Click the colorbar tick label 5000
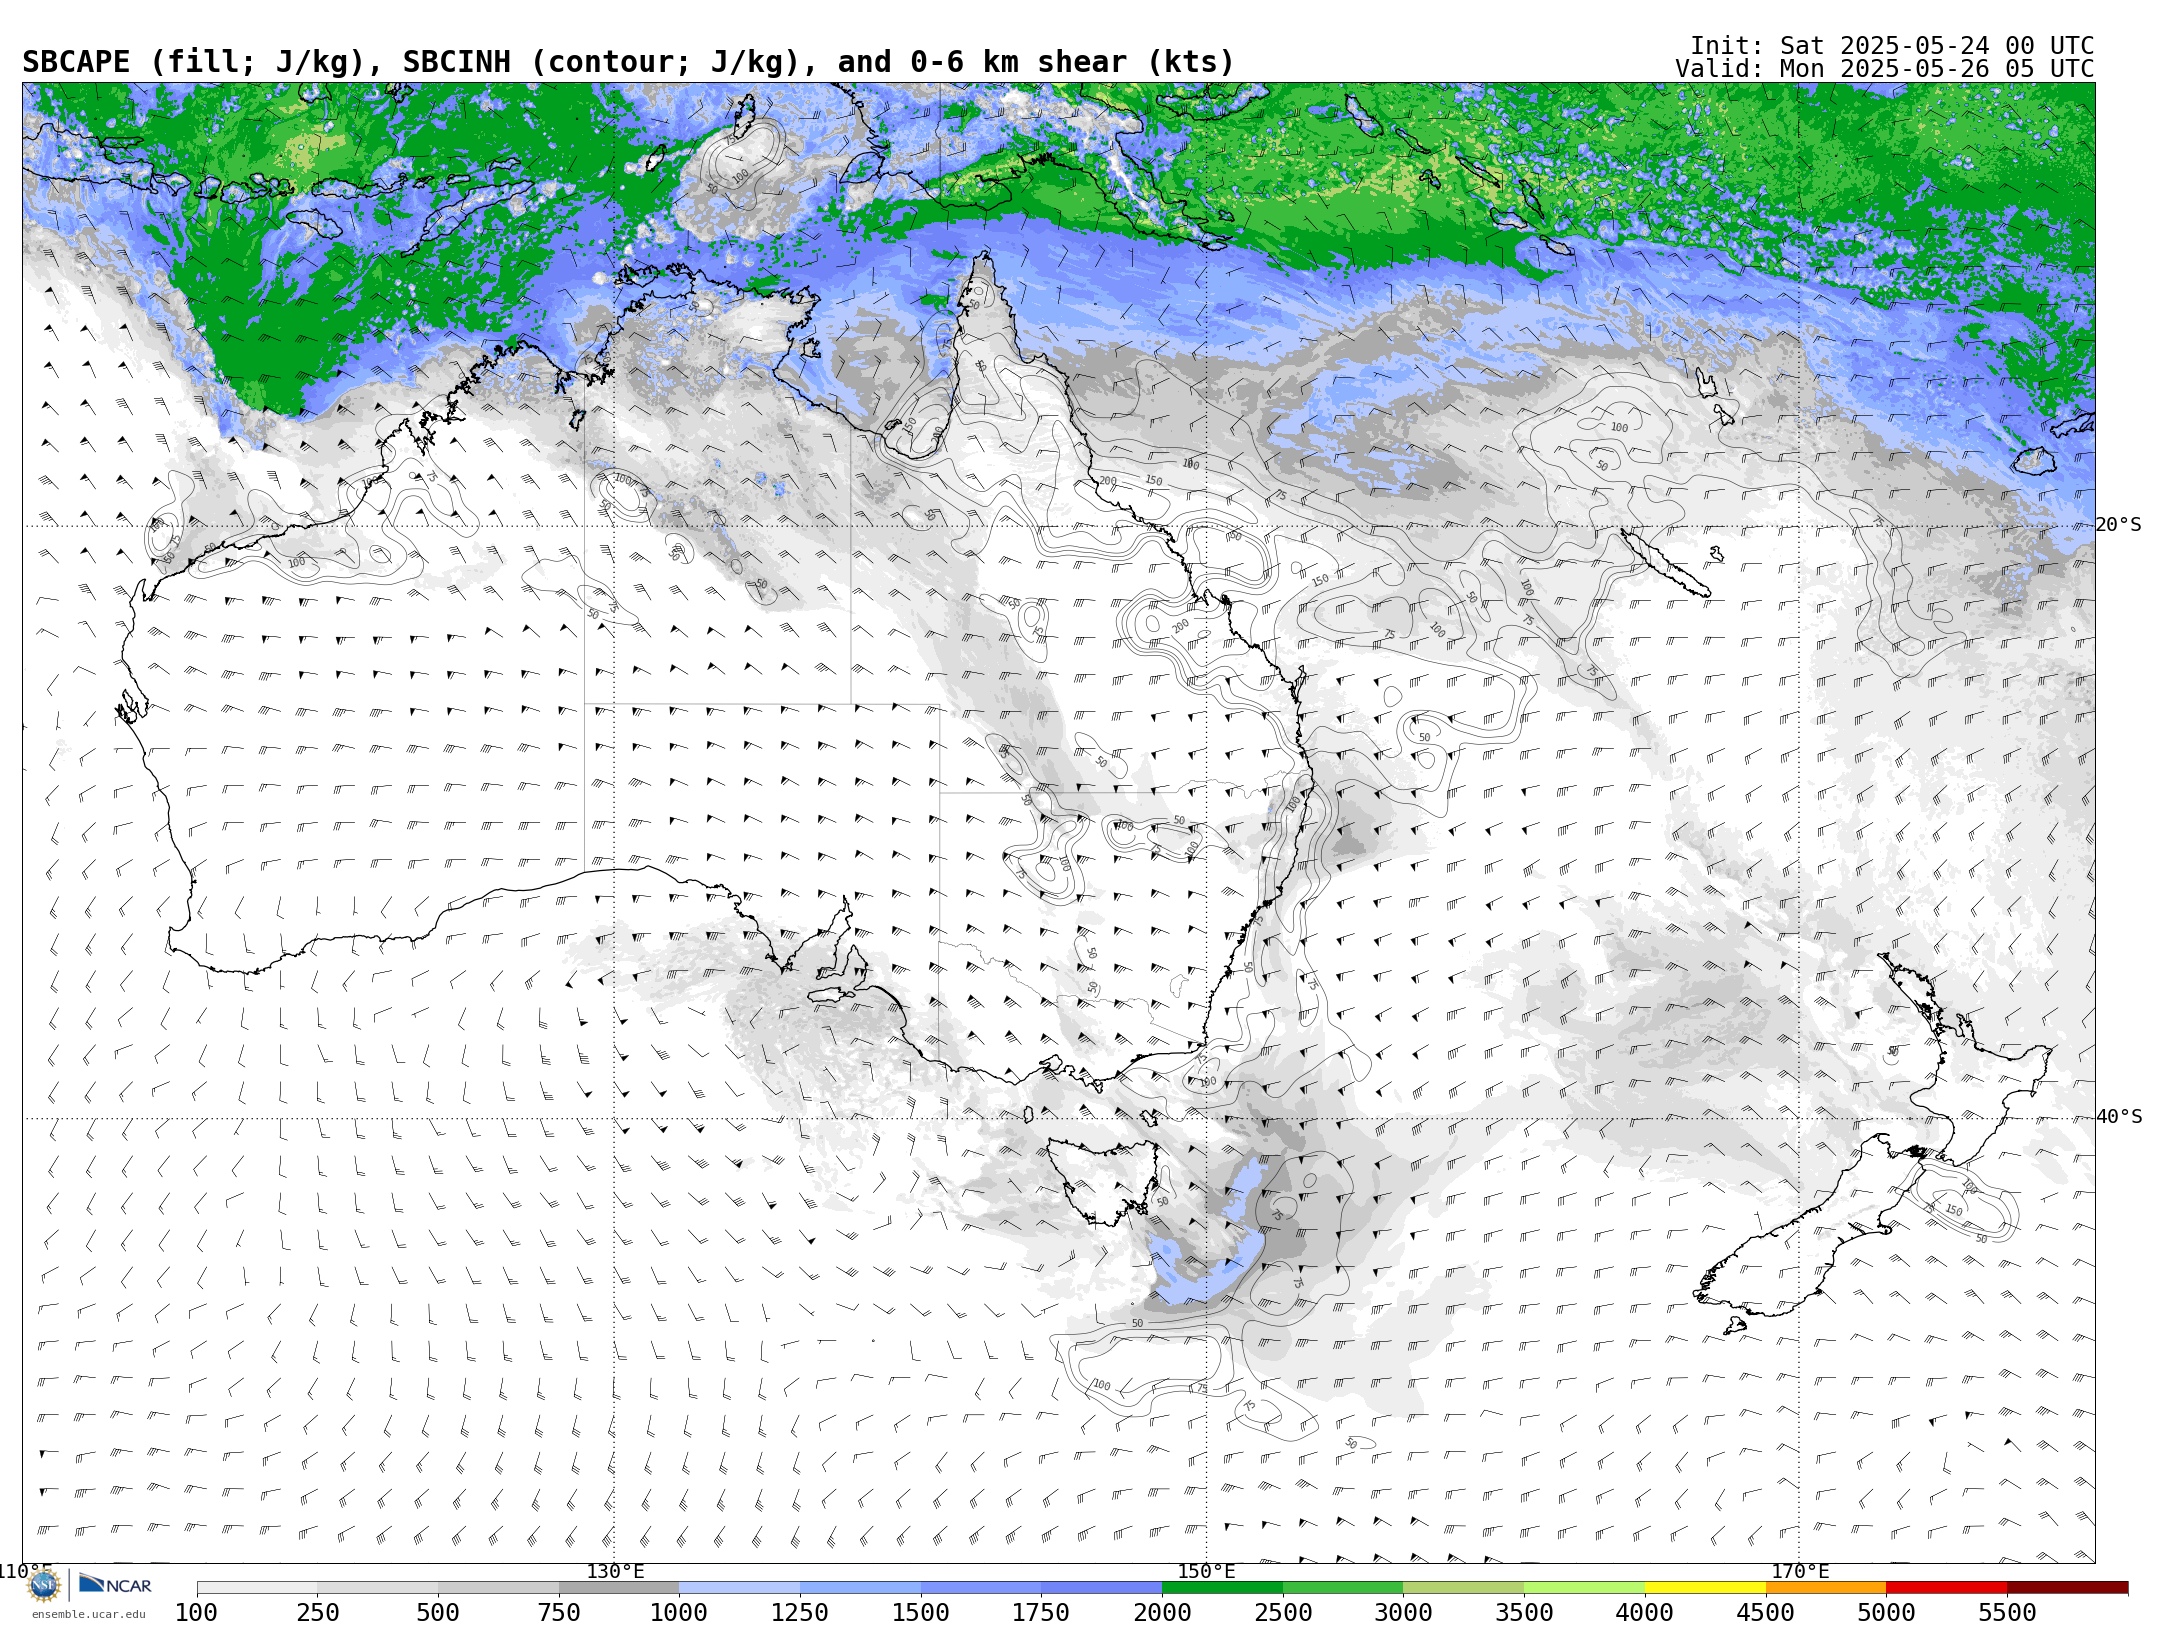The width and height of the screenshot is (2160, 1626). pos(1886,1613)
